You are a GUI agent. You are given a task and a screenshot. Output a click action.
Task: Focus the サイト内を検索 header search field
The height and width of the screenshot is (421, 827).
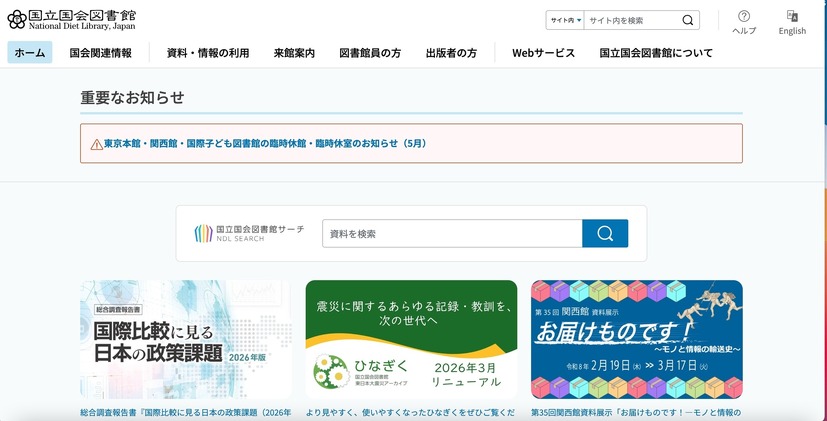(630, 20)
